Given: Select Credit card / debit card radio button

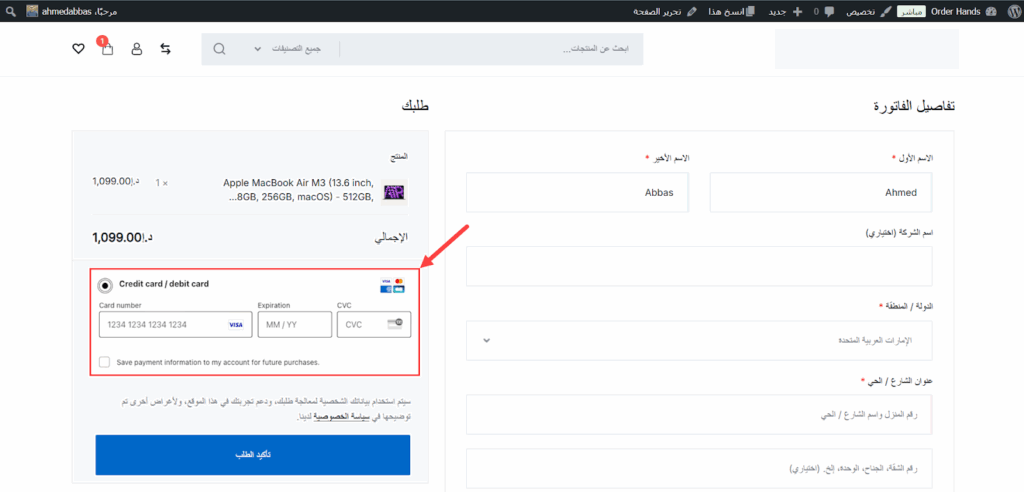Looking at the screenshot, I should point(105,285).
